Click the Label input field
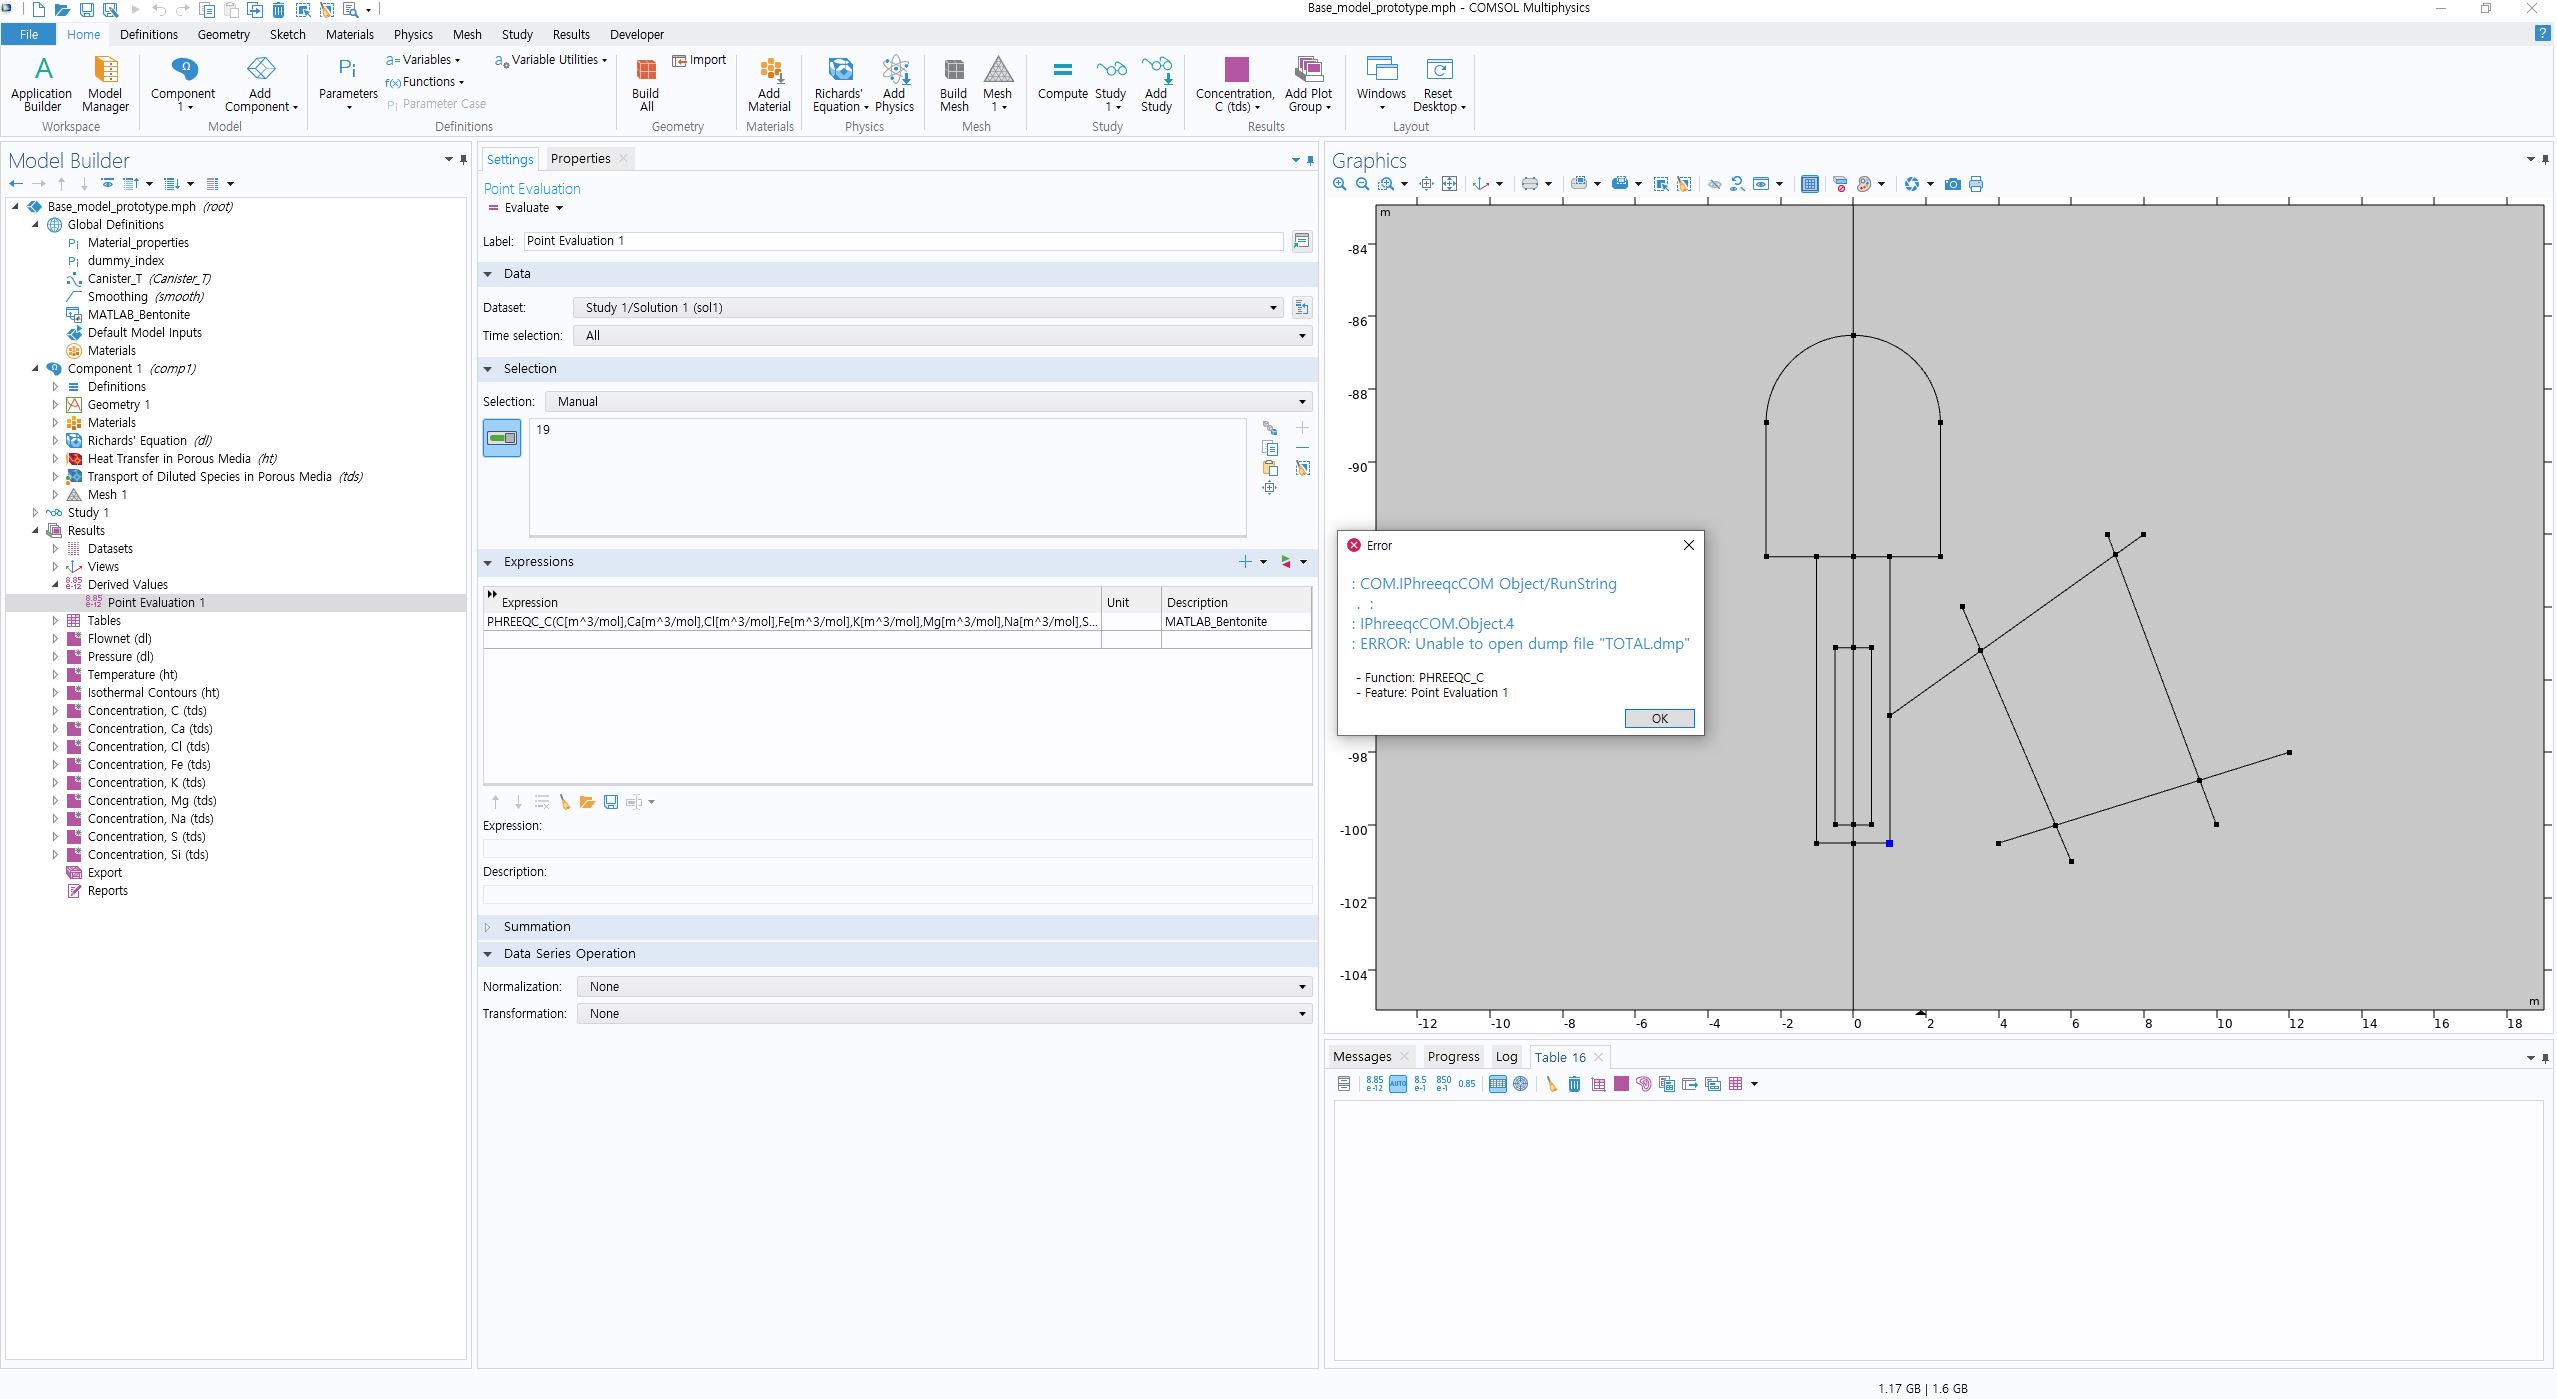This screenshot has height=1399, width=2557. (x=902, y=241)
